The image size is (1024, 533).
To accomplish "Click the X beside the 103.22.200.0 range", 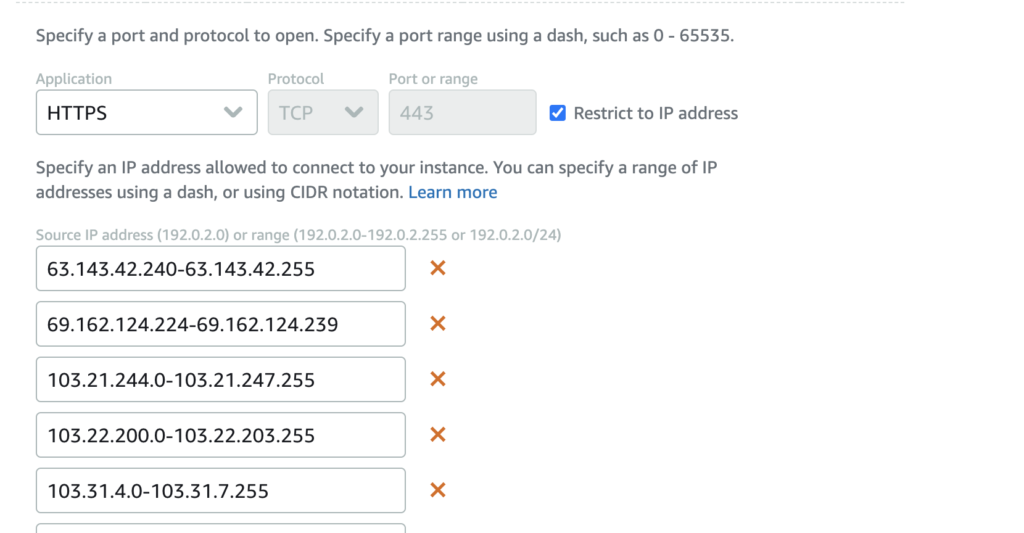I will 438,434.
